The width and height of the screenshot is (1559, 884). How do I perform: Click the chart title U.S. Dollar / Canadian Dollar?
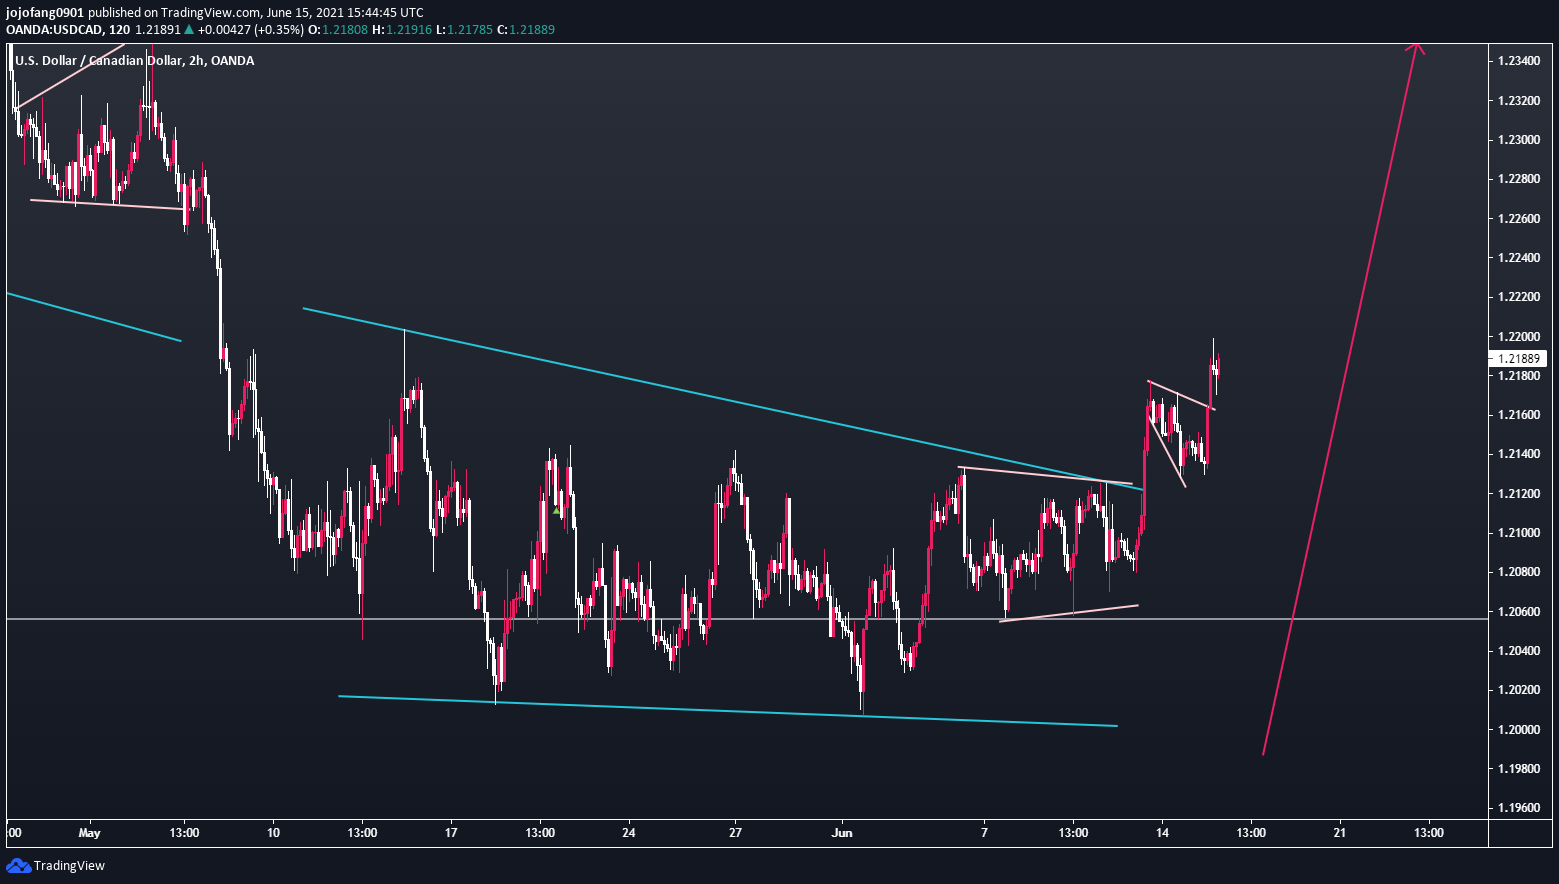tap(99, 60)
